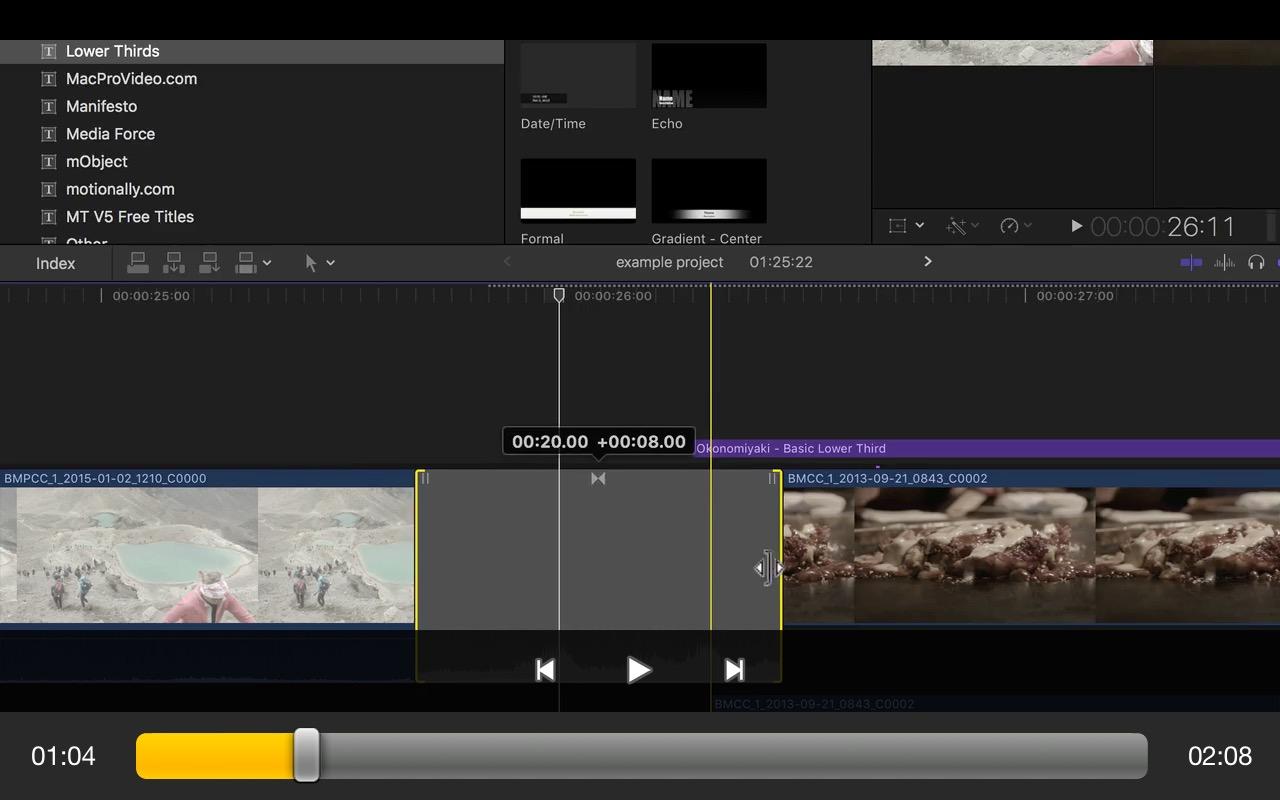1280x800 pixels.
Task: Toggle solo with the headphones icon
Action: (x=1257, y=263)
